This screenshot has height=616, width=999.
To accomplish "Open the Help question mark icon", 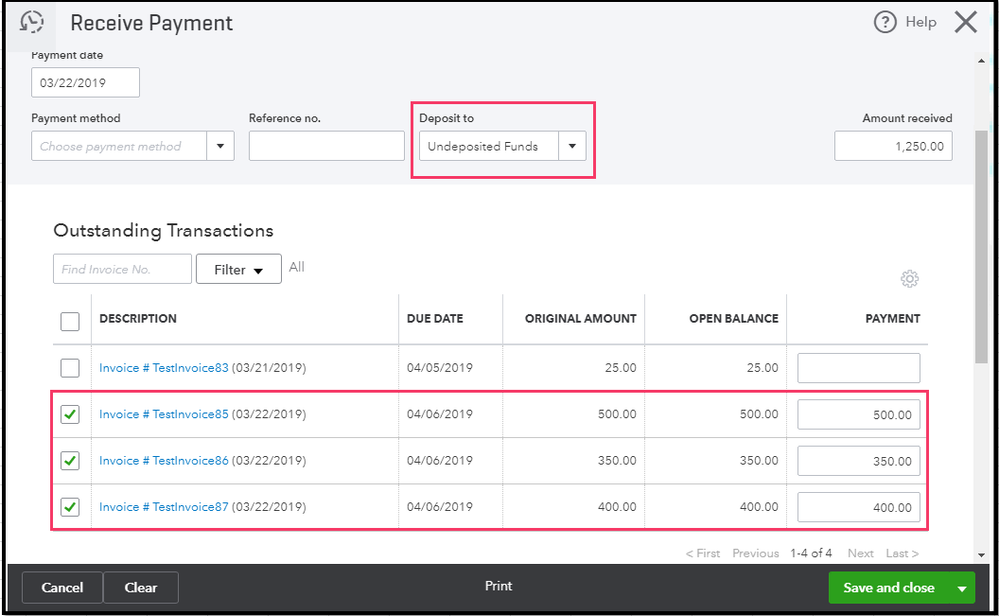I will (885, 22).
